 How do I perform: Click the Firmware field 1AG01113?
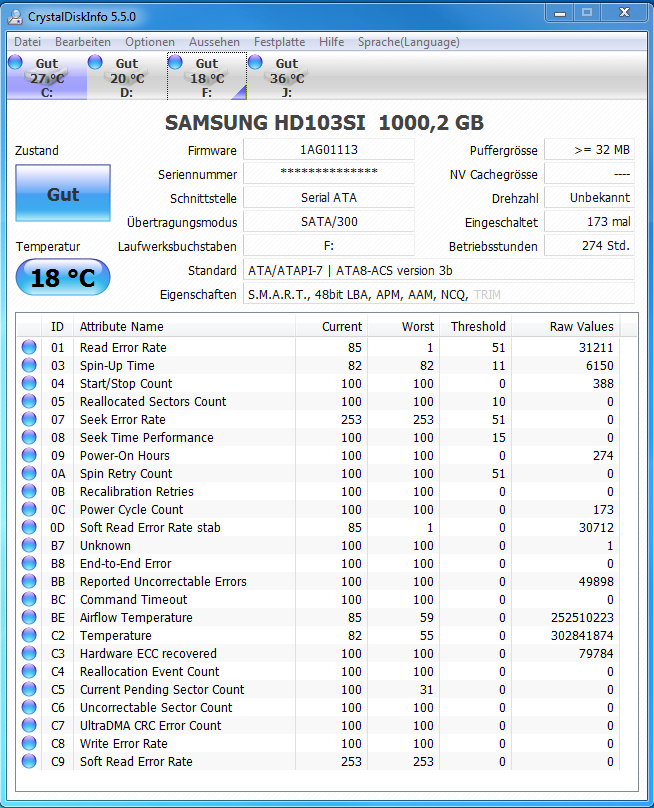[329, 149]
